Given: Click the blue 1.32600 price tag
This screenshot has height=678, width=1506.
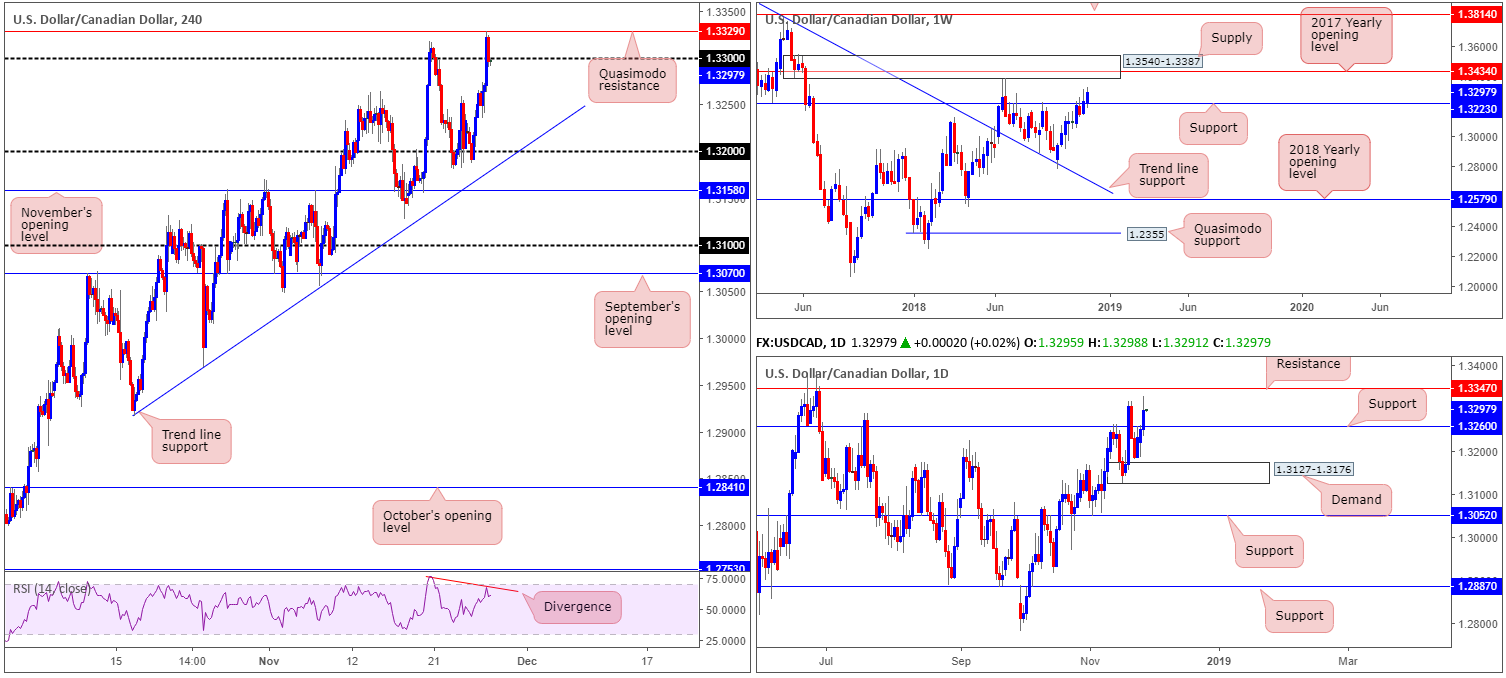Looking at the screenshot, I should [1476, 426].
